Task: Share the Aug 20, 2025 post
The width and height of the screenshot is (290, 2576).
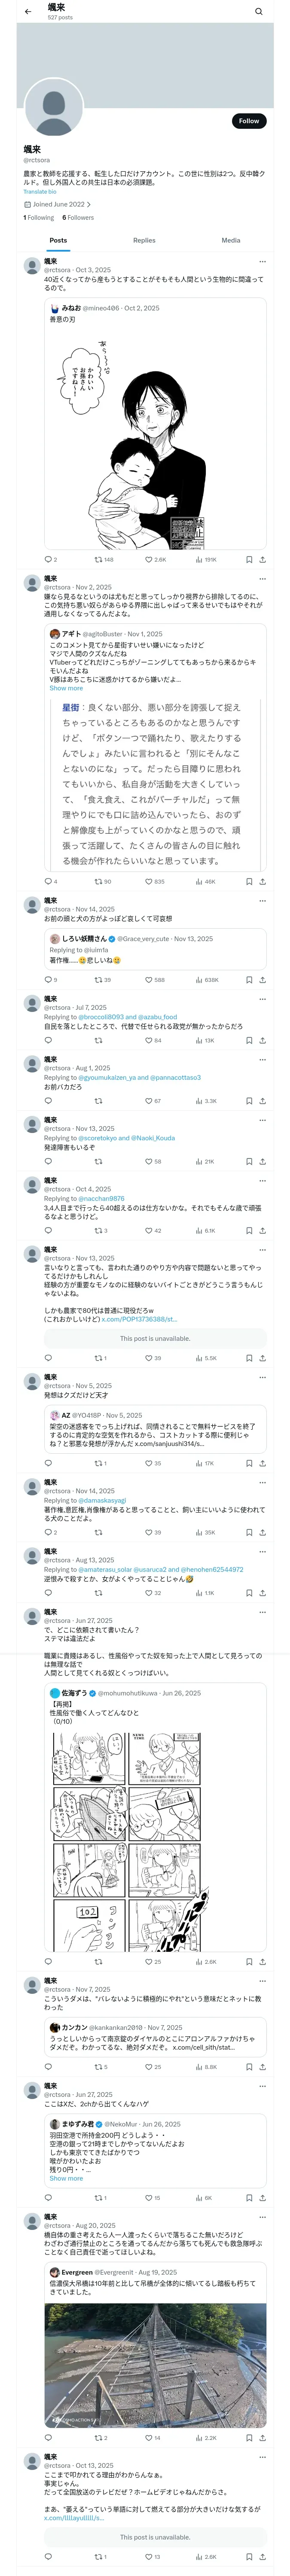Action: click(x=262, y=2438)
